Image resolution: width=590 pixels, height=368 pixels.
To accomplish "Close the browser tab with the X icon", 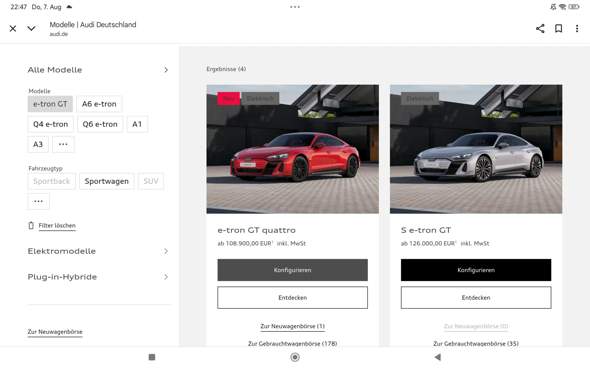I will pyautogui.click(x=13, y=29).
